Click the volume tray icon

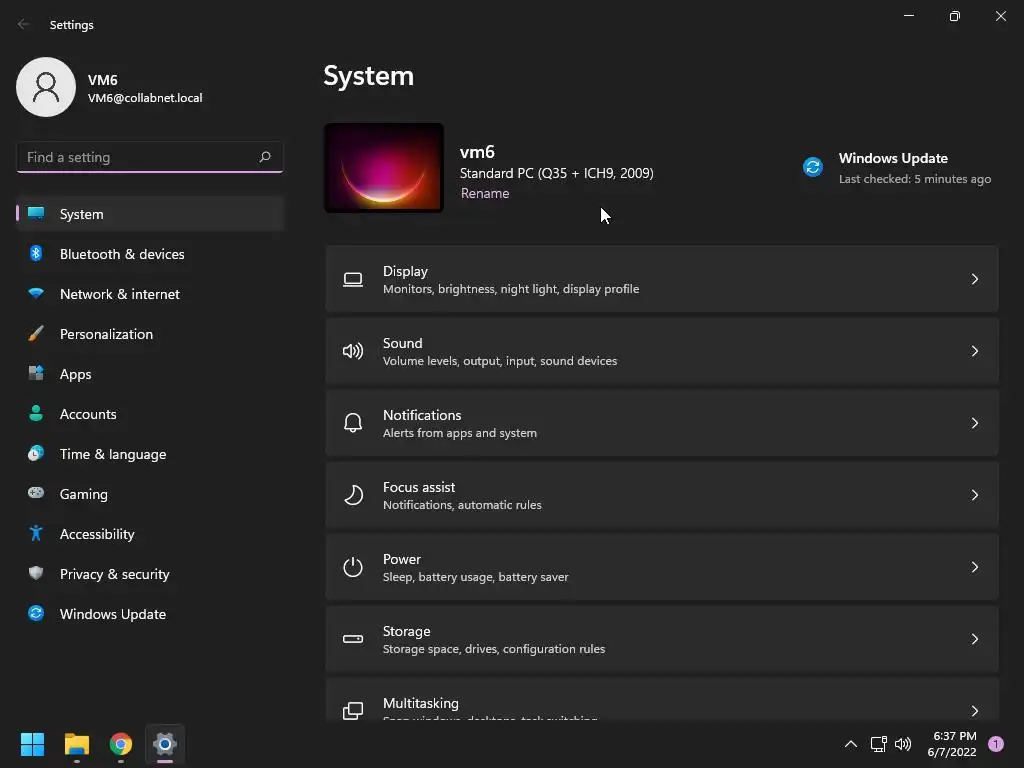tap(903, 744)
